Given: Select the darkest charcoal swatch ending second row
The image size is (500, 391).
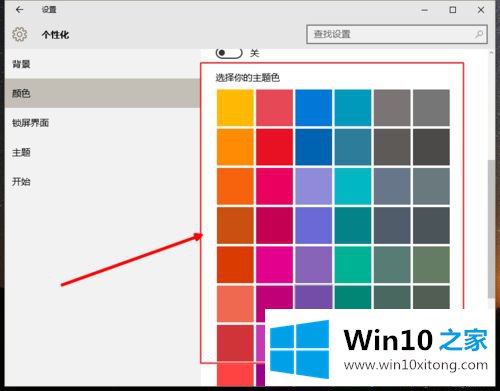Looking at the screenshot, I should click(431, 147).
